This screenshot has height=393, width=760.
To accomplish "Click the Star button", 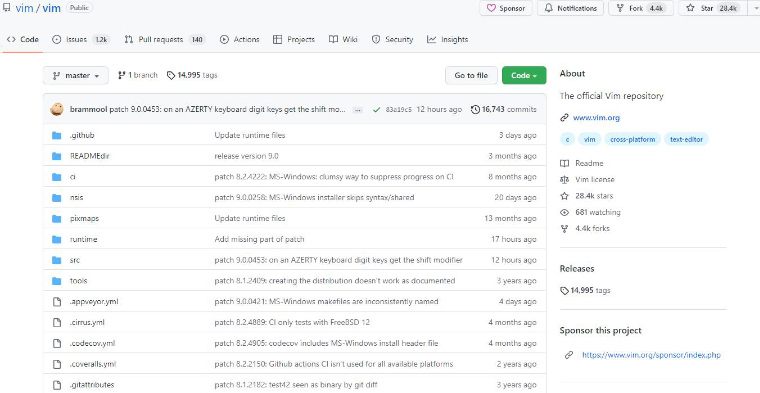I will [x=712, y=8].
